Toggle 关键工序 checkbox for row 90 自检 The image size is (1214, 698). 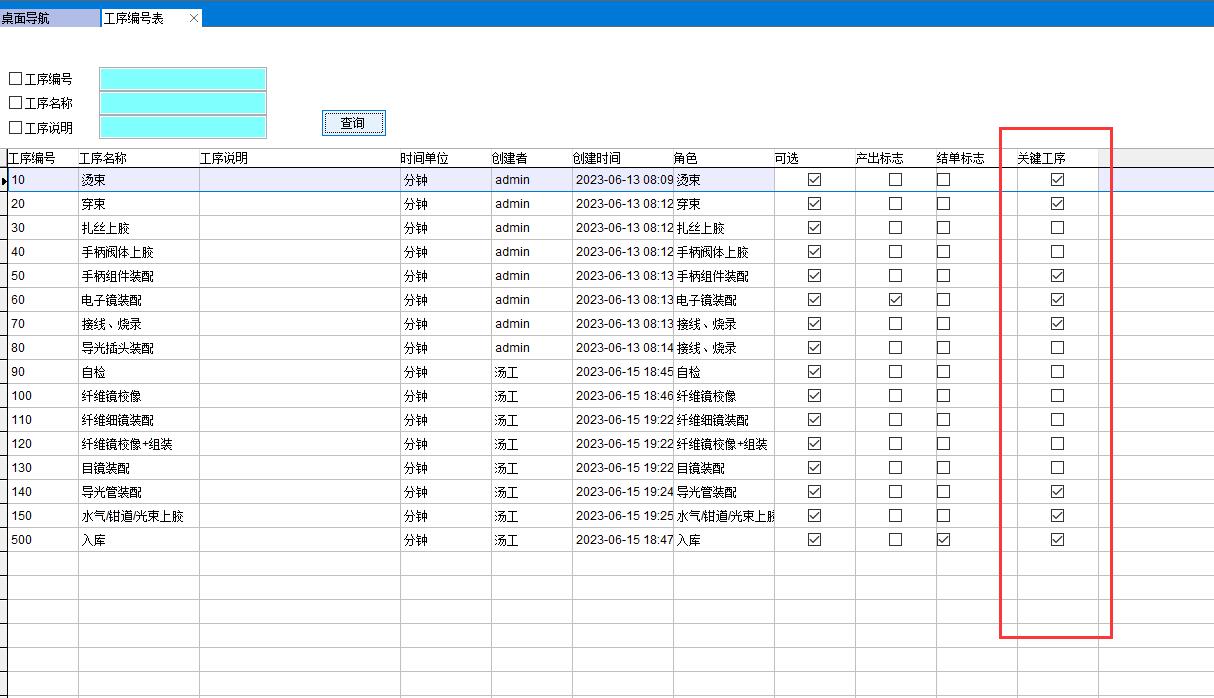[x=1057, y=372]
